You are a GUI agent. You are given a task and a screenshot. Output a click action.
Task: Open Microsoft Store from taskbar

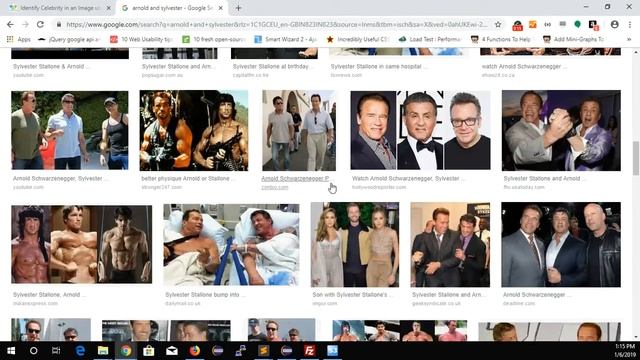149,351
